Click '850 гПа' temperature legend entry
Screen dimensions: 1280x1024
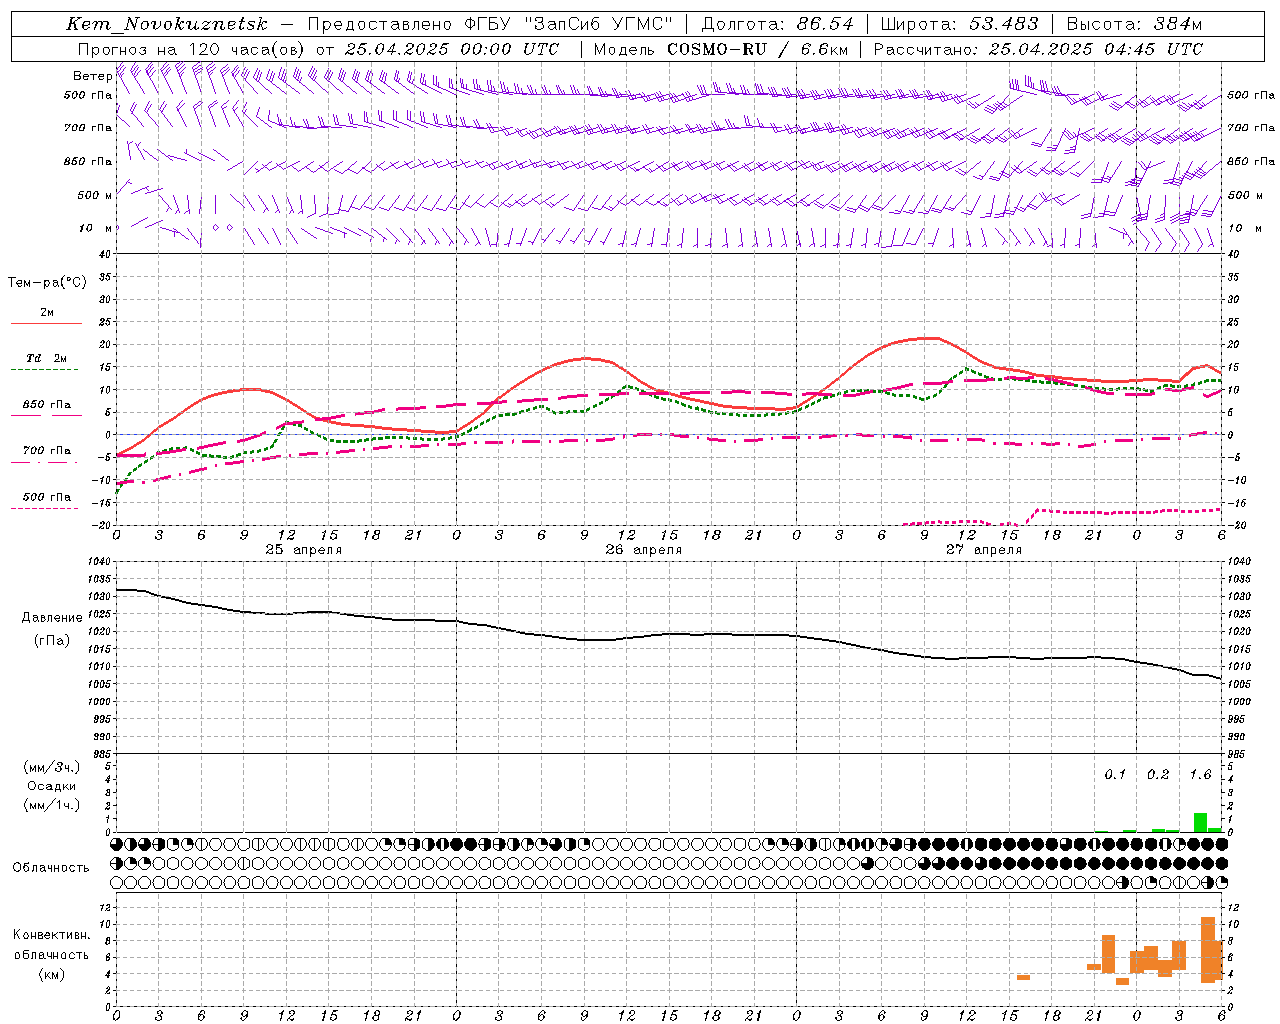pos(47,405)
